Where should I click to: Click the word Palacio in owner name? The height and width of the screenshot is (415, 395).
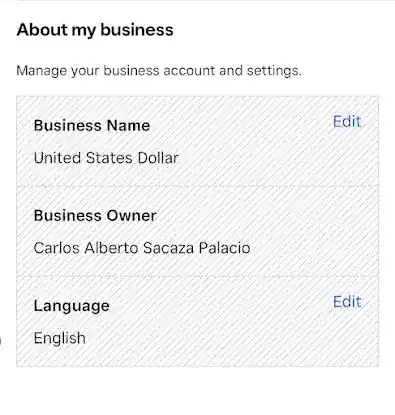coord(225,248)
